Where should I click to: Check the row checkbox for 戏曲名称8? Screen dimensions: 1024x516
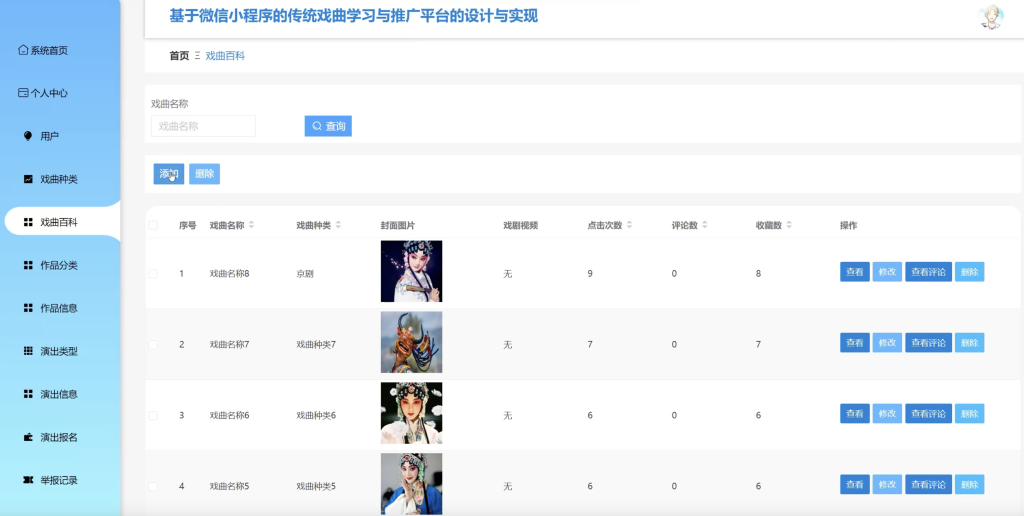click(x=153, y=274)
